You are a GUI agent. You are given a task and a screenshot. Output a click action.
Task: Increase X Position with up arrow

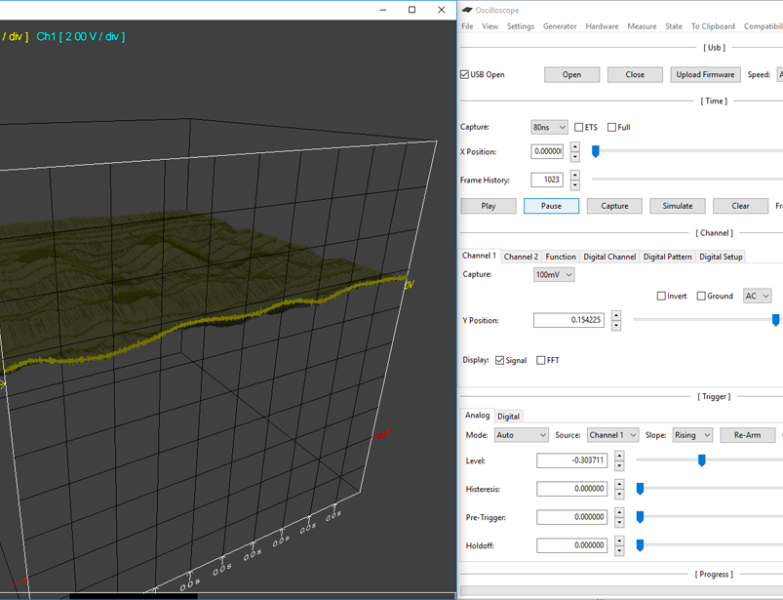pos(575,147)
